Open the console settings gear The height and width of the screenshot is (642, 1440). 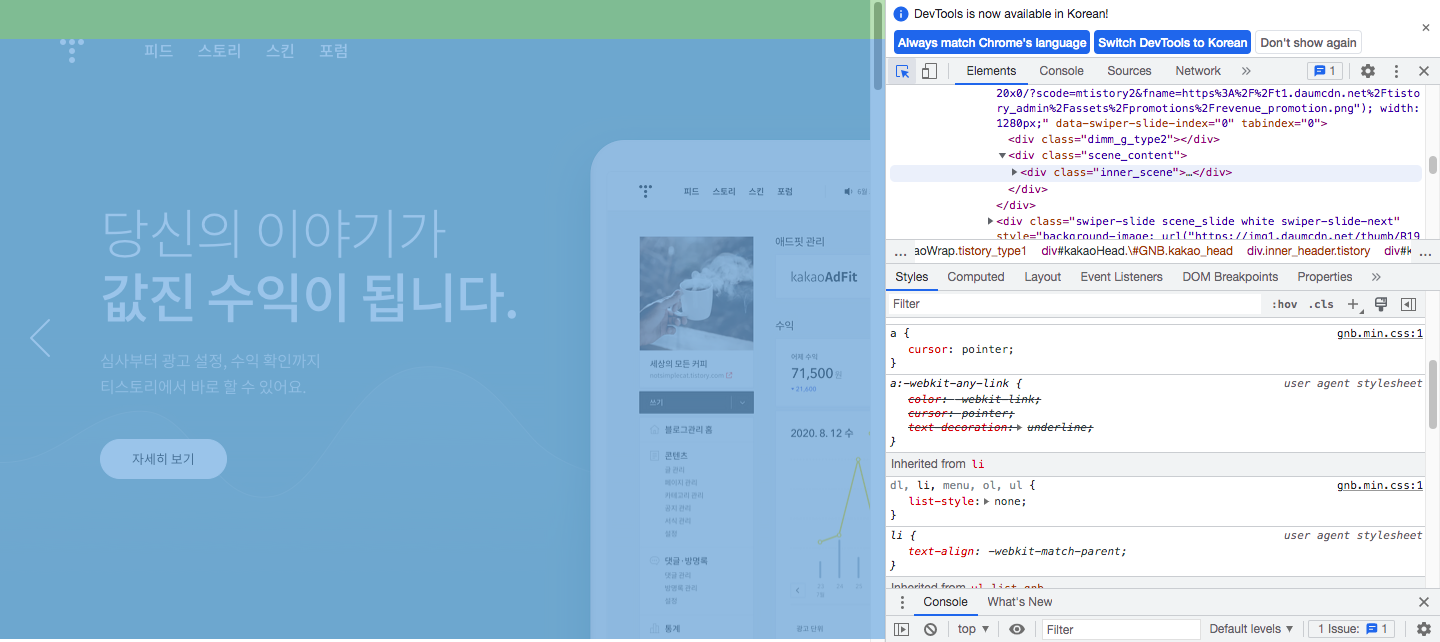coord(1424,629)
